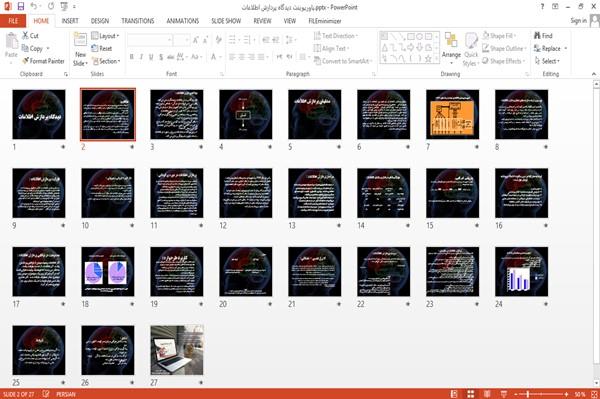The height and width of the screenshot is (399, 600).
Task: Open the Section dropdown
Action: (106, 61)
